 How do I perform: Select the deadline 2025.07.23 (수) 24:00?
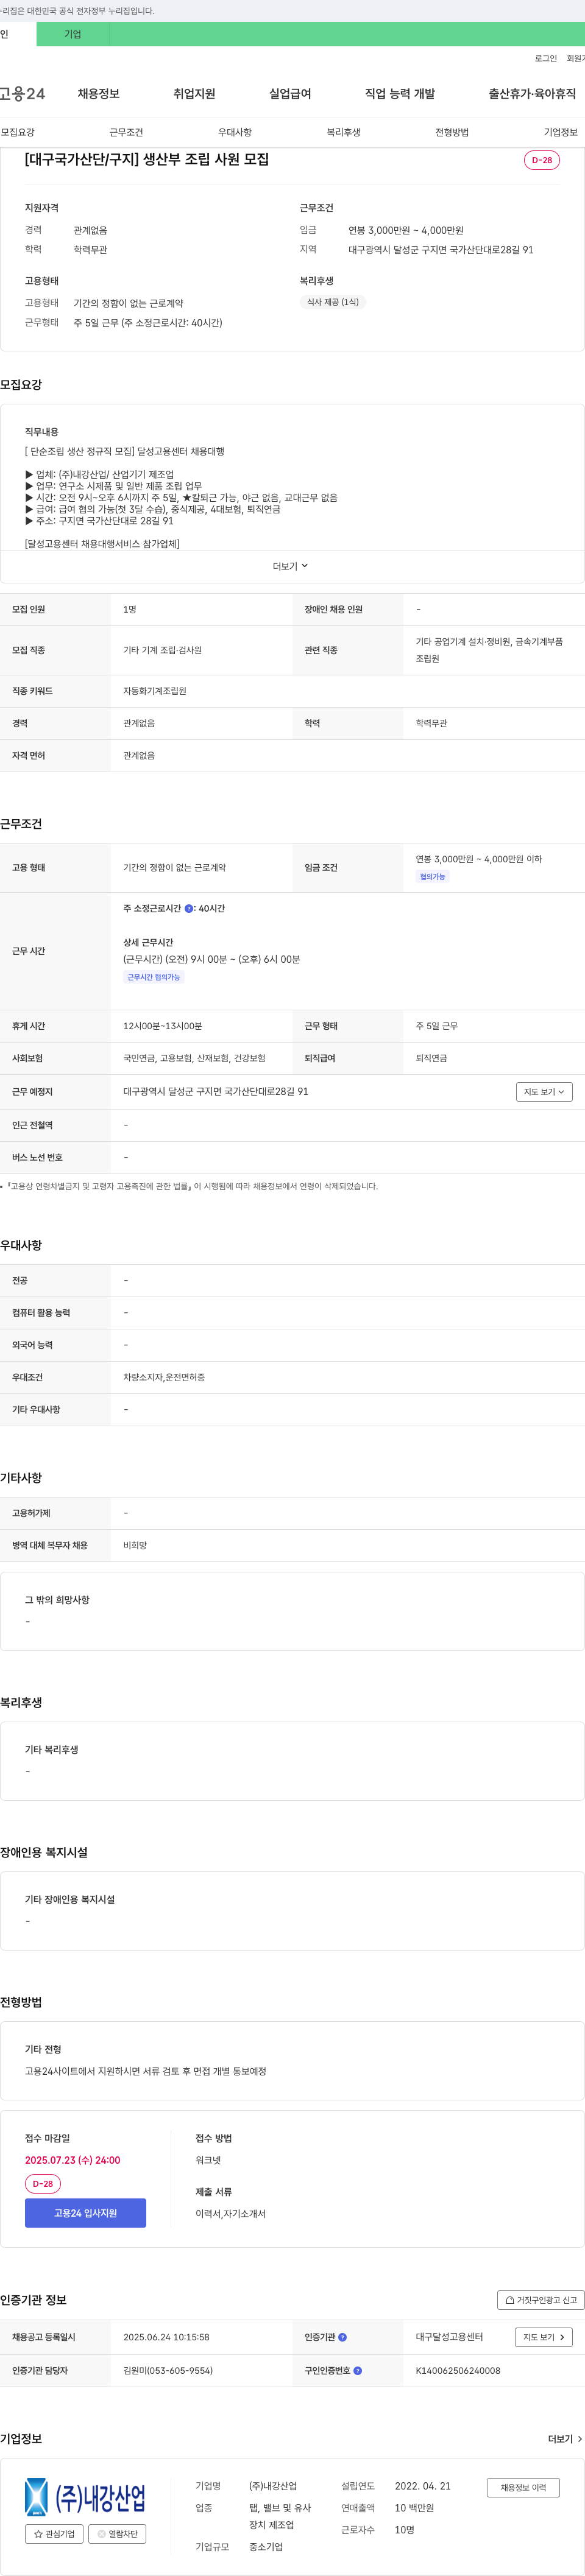[x=72, y=2160]
